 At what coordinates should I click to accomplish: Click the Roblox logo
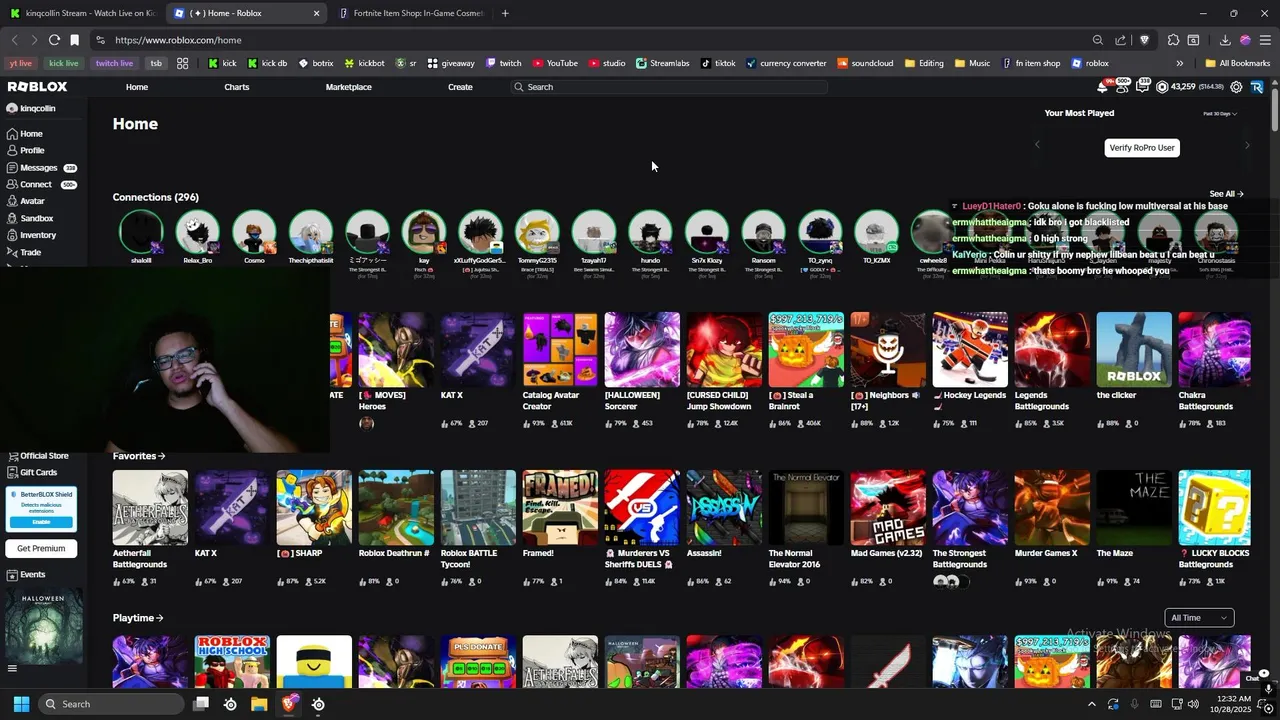[x=37, y=87]
